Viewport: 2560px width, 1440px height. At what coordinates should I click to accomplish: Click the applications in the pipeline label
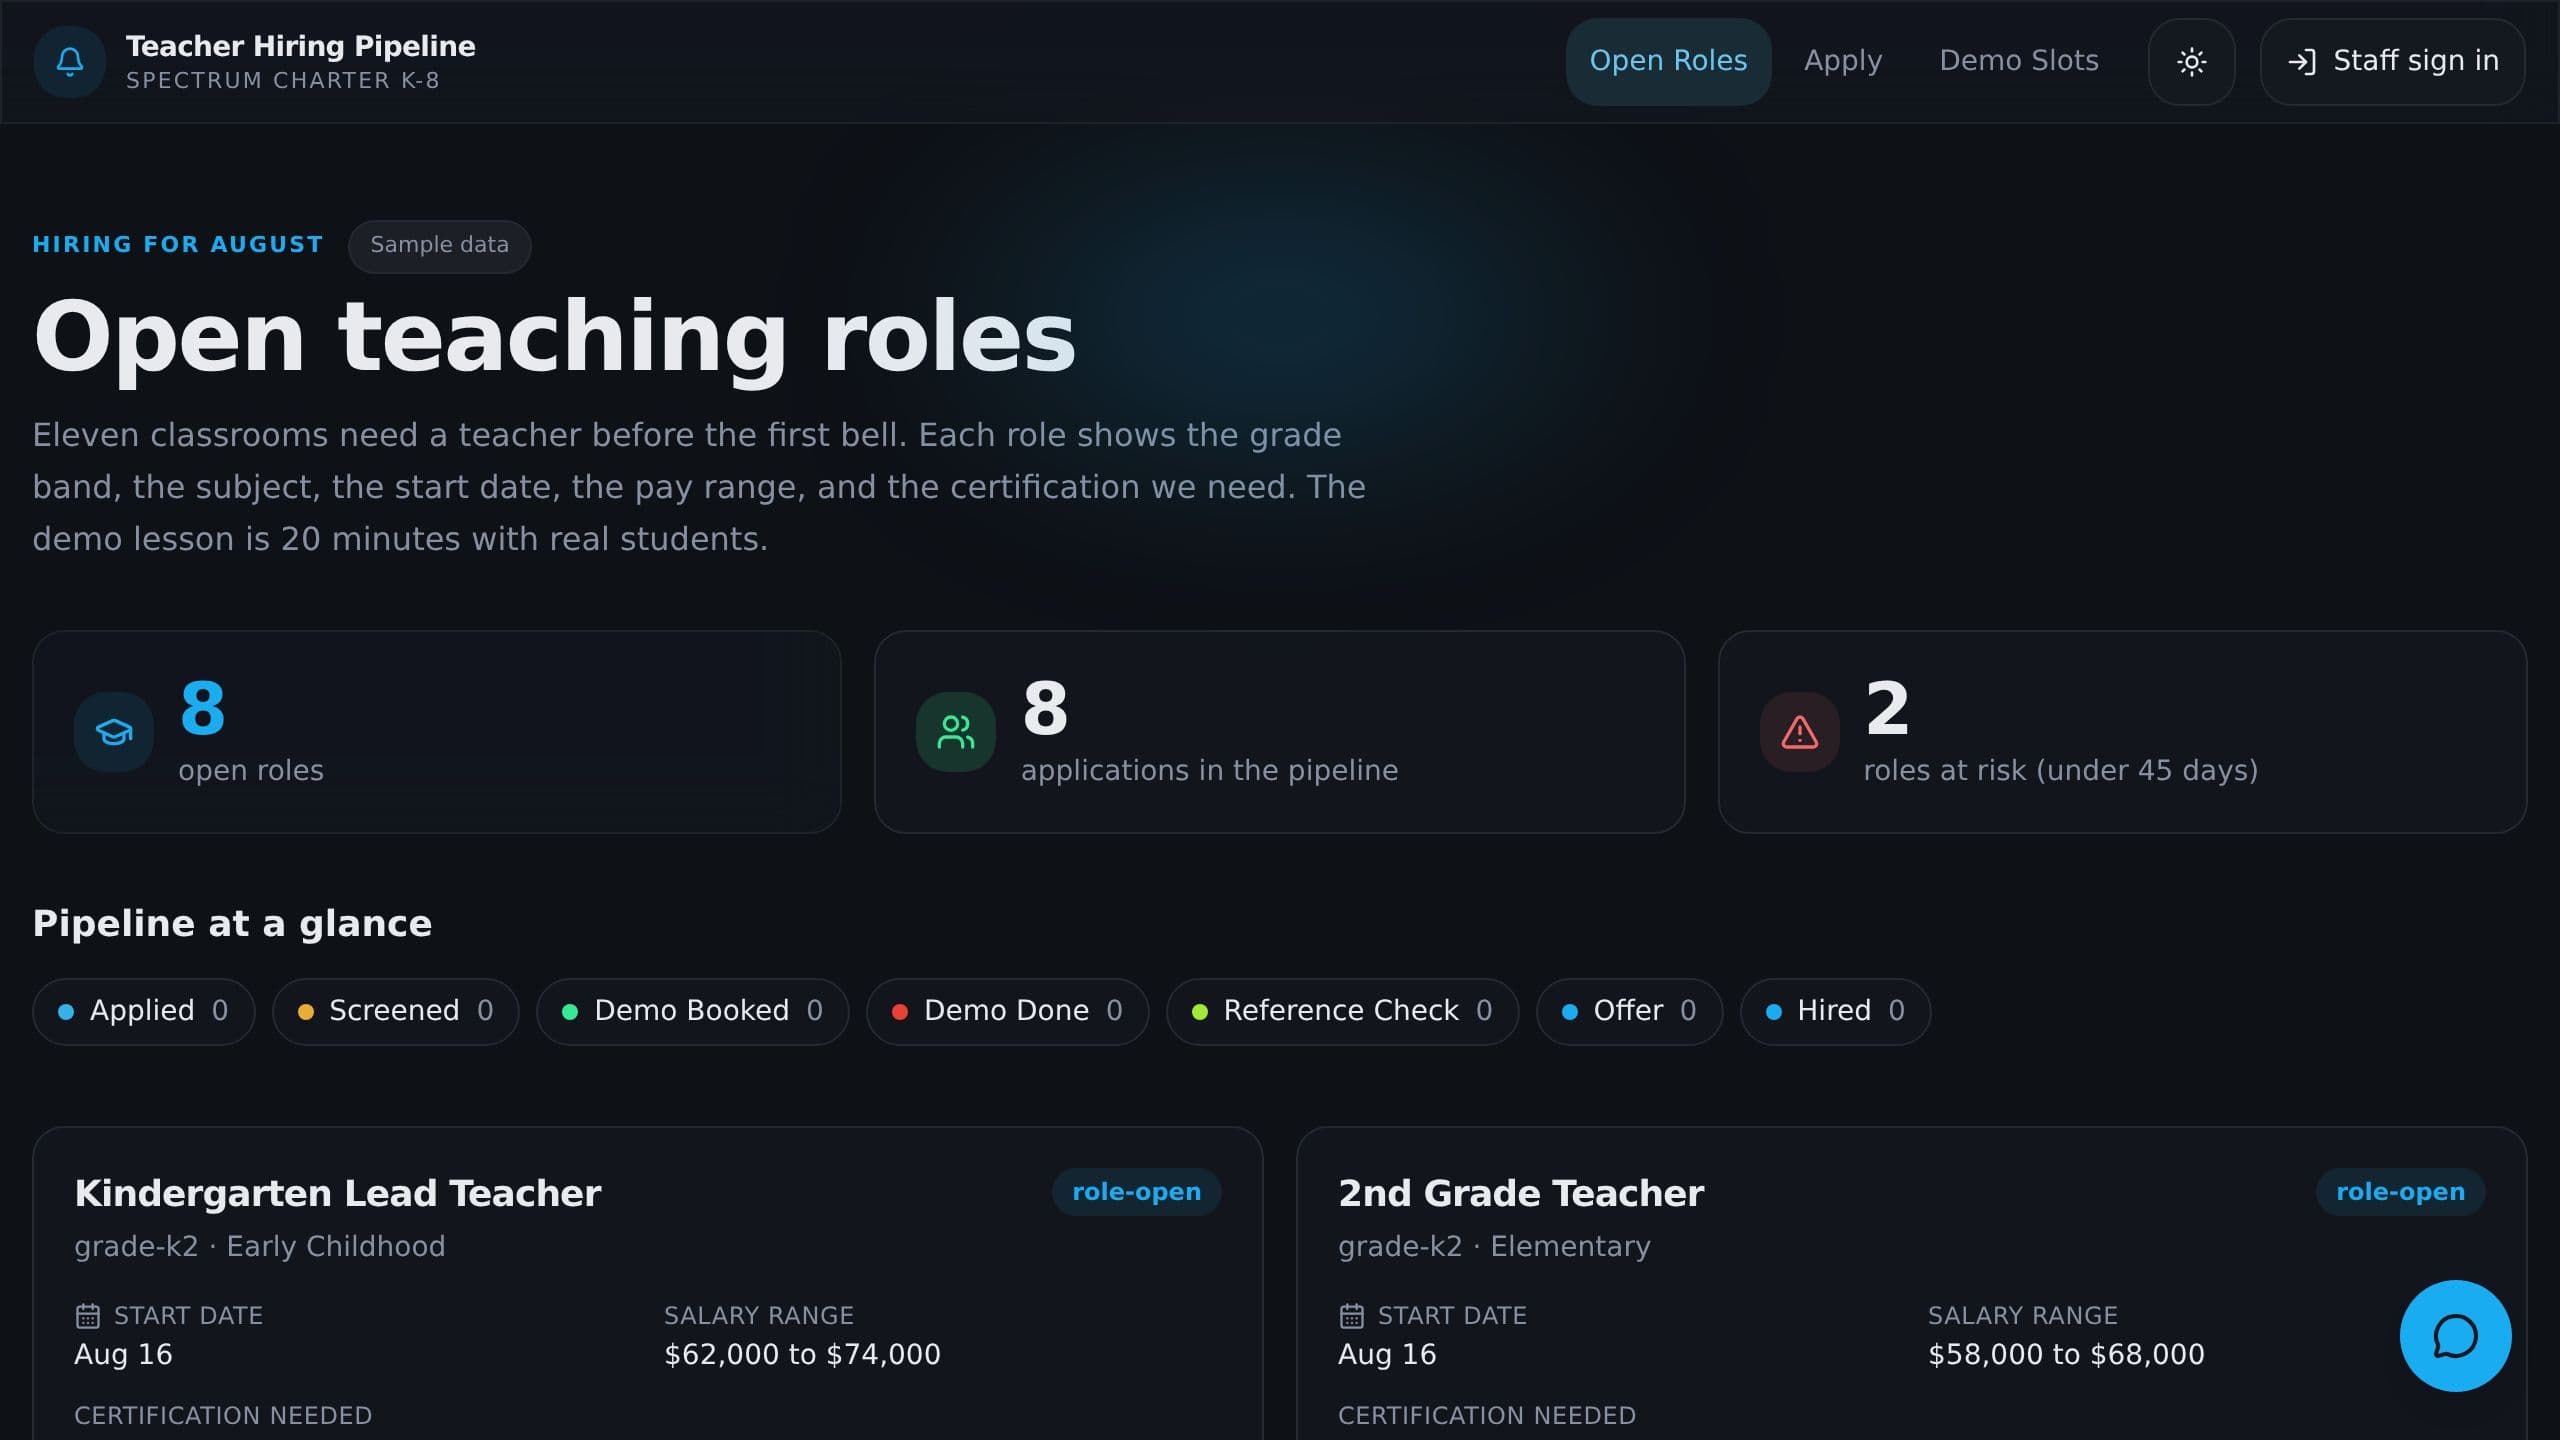tap(1209, 771)
